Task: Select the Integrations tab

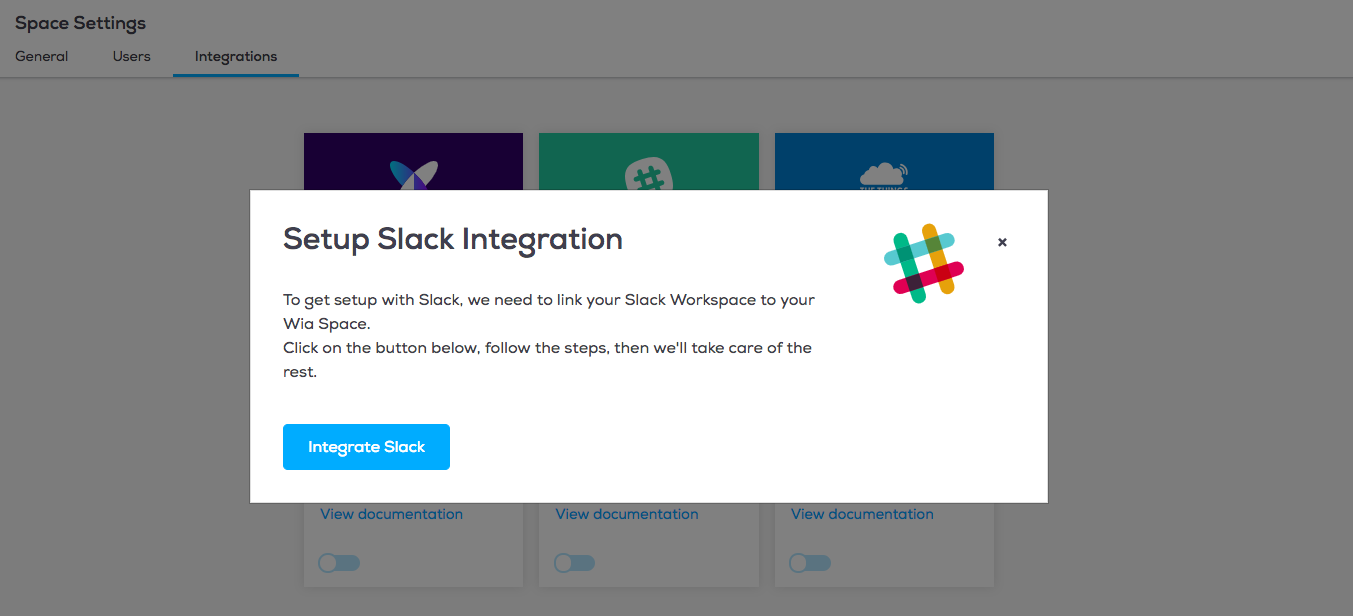Action: (x=236, y=56)
